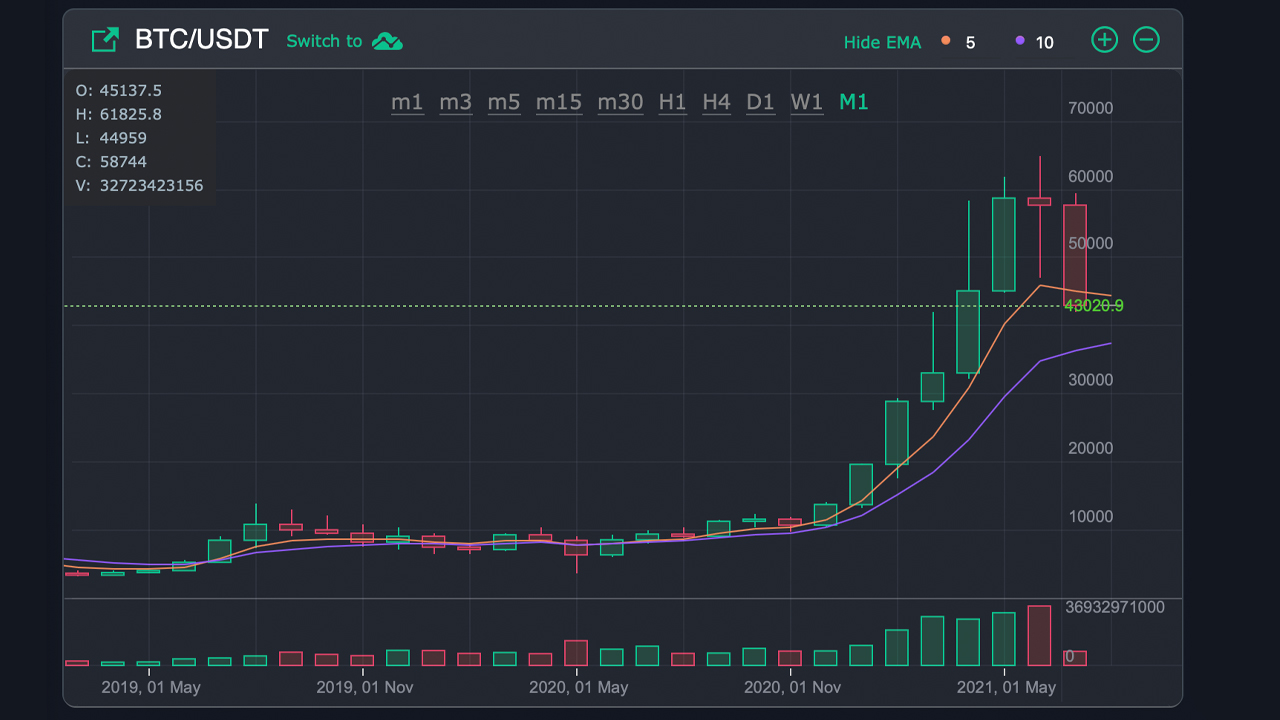
Task: Click the volume axis label 36932971000
Action: click(1115, 607)
